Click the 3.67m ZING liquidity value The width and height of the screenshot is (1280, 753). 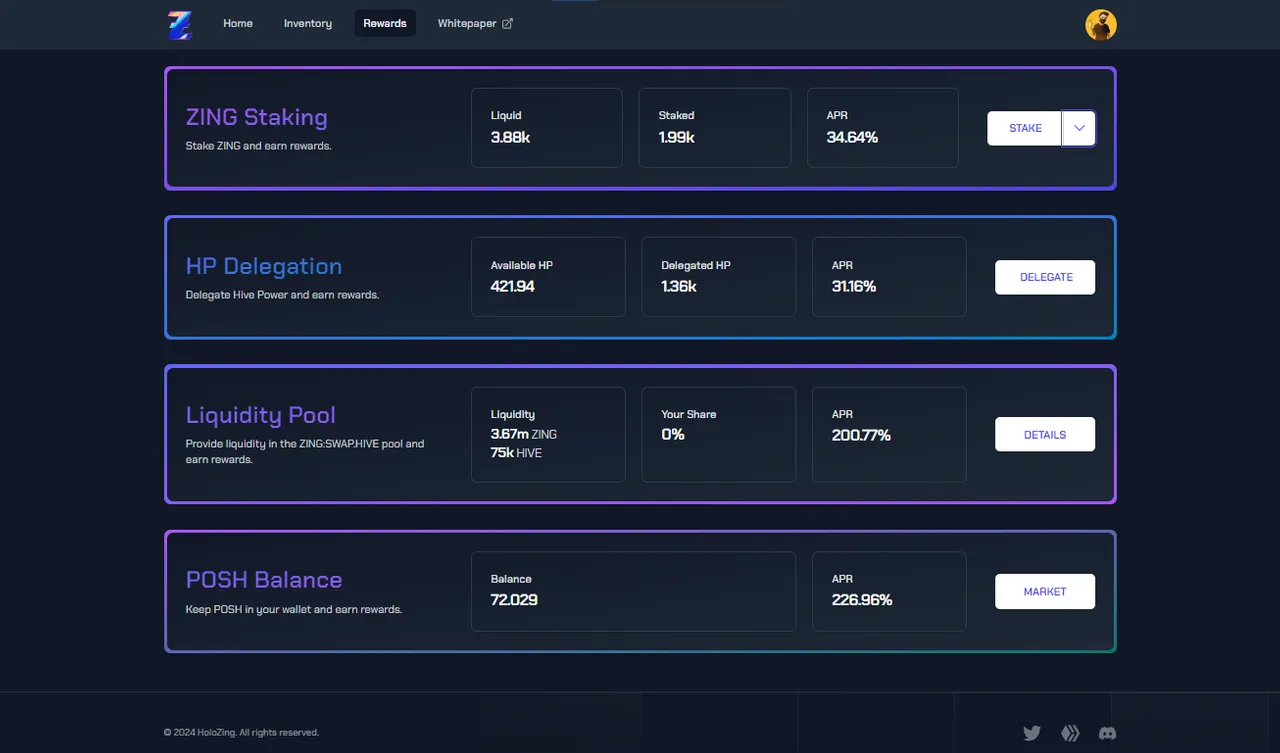(524, 435)
